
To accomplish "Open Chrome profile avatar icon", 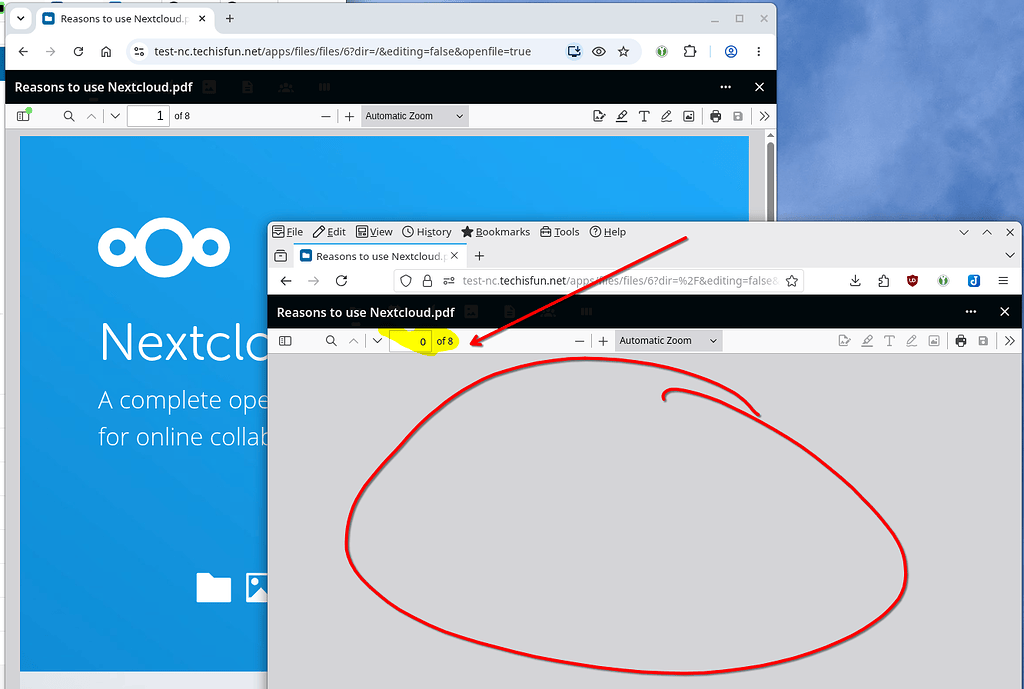I will [x=731, y=52].
